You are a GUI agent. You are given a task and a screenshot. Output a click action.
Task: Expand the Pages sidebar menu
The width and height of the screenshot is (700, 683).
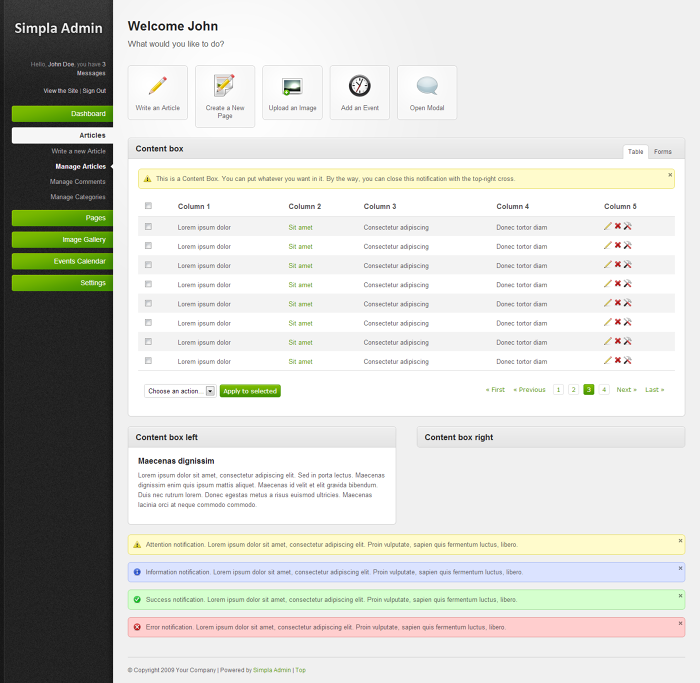point(62,218)
